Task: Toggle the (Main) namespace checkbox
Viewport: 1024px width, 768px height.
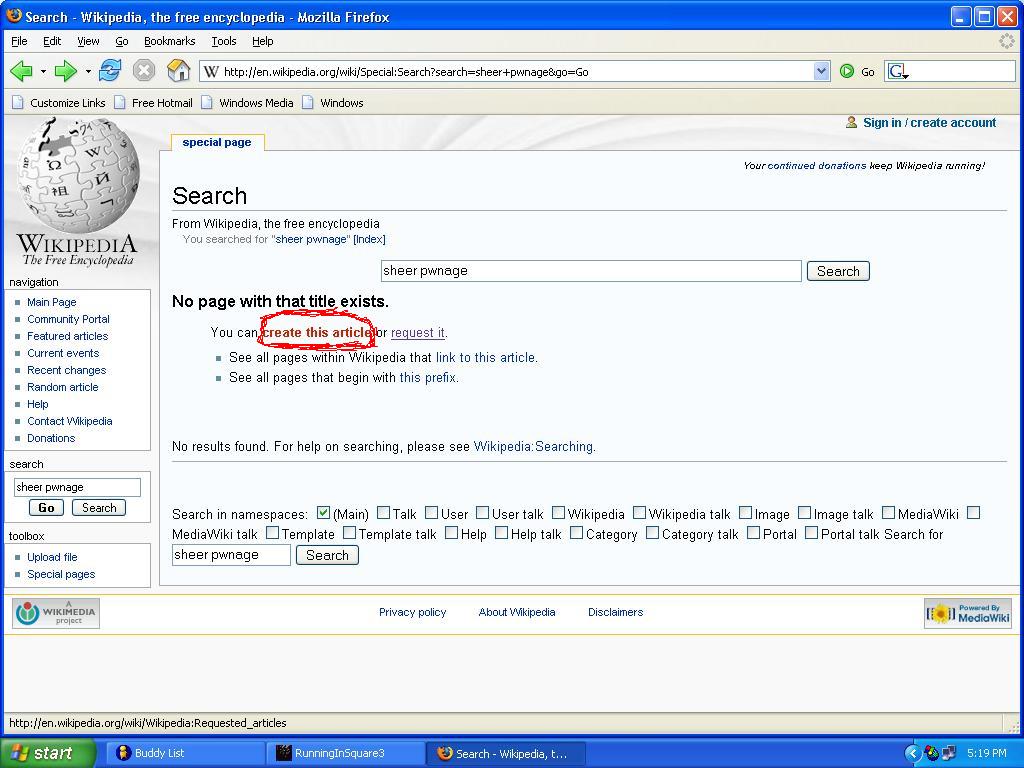Action: pyautogui.click(x=323, y=513)
